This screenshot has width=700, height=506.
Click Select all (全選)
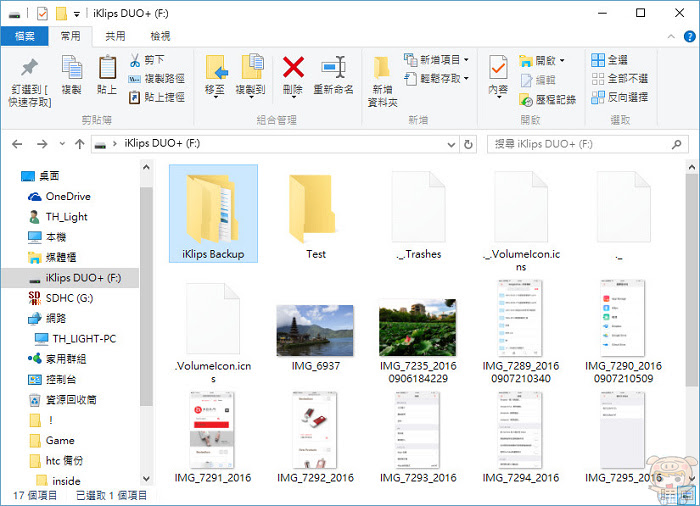609,60
